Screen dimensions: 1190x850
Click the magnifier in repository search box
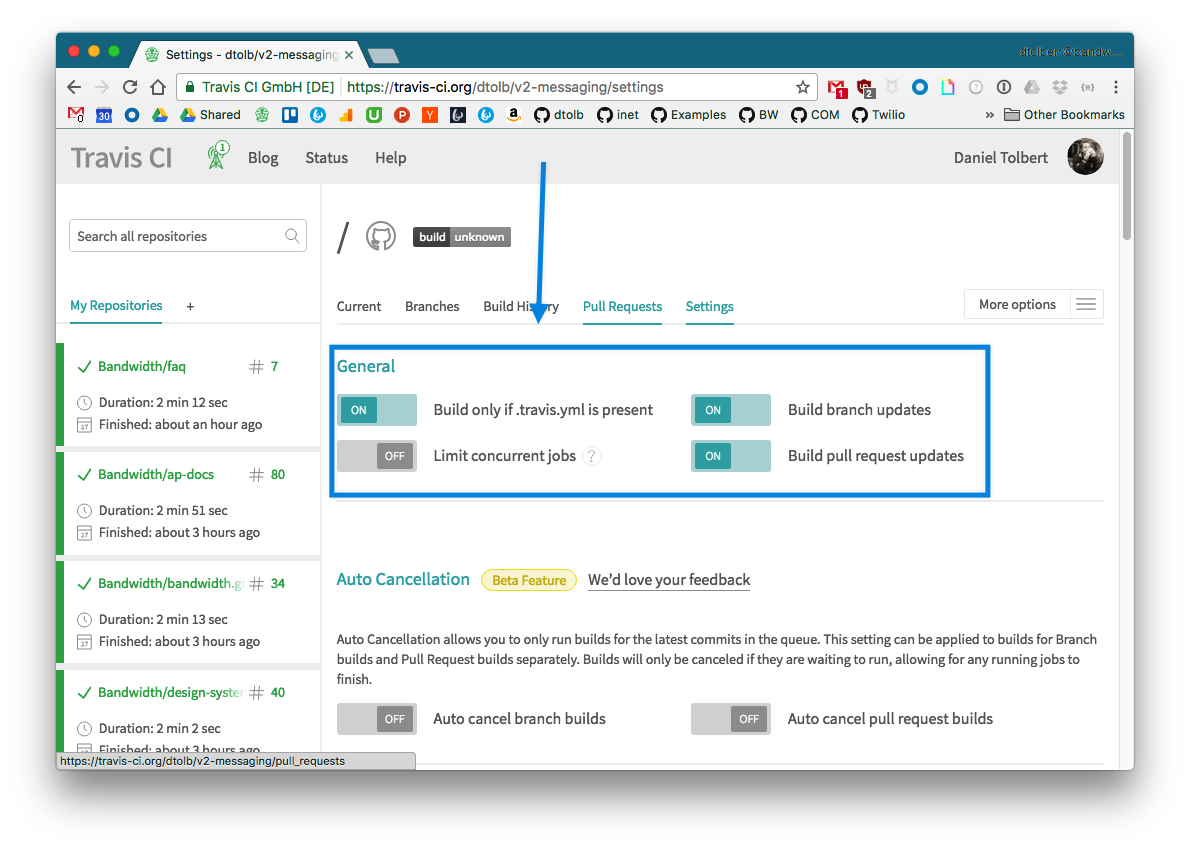(292, 236)
